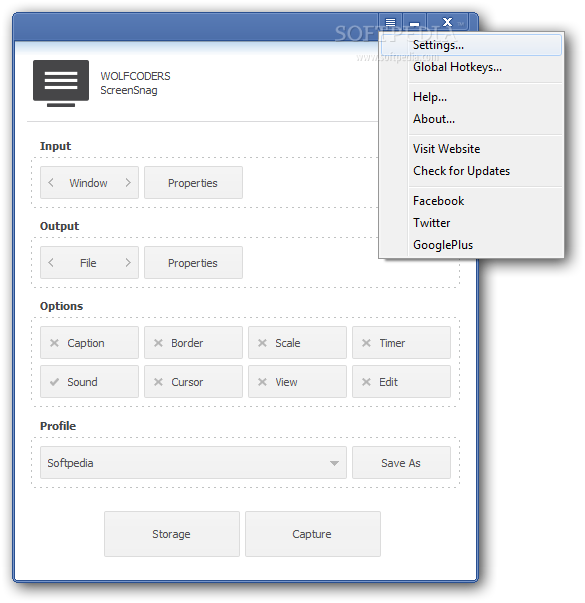
Task: Disable the Sound option
Action: 89,381
